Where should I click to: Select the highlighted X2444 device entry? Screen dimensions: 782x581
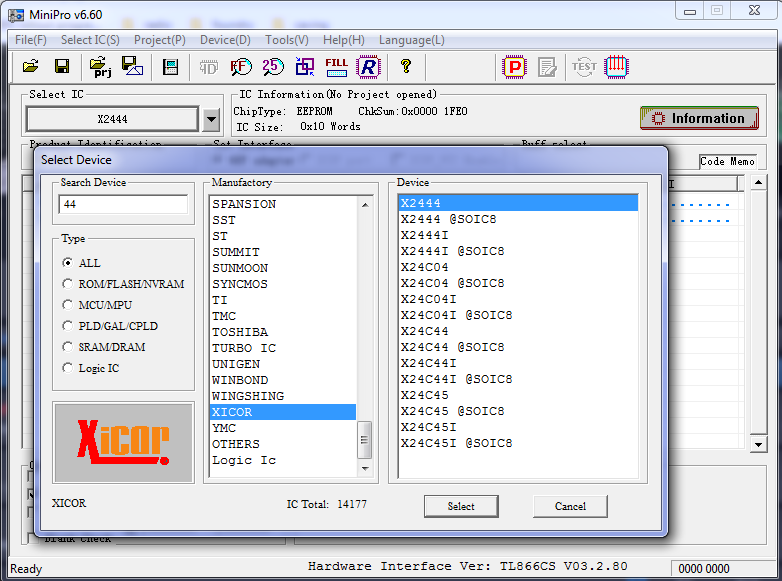click(518, 203)
